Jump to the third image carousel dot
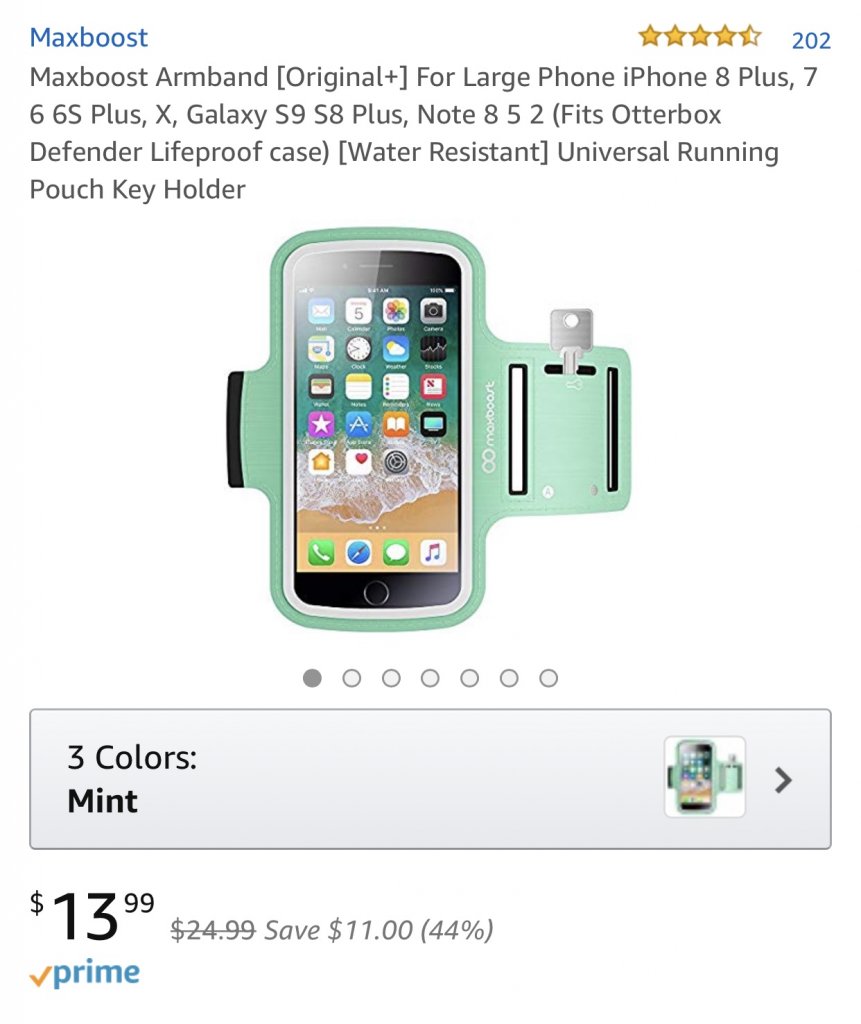 (x=391, y=678)
